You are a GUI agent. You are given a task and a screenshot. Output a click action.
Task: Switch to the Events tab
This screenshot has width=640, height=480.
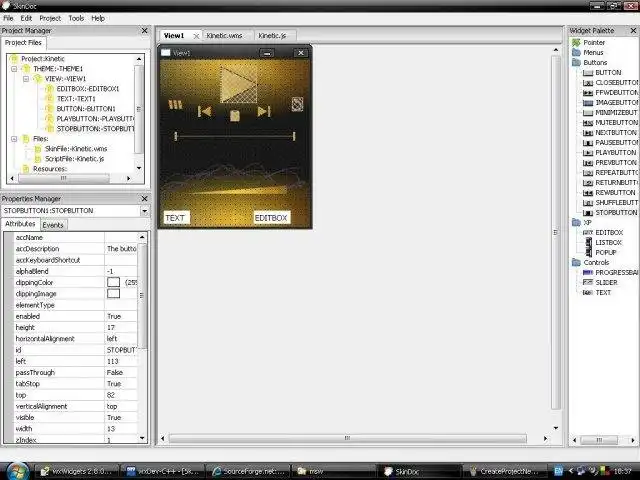point(53,225)
